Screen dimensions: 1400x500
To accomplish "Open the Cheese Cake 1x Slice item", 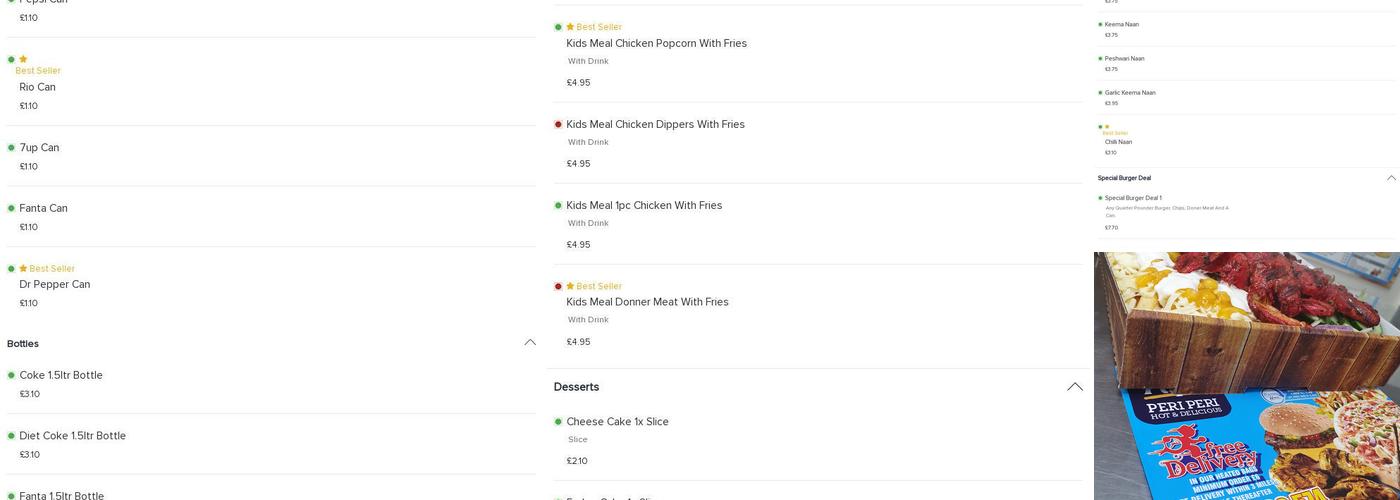I will pyautogui.click(x=617, y=422).
